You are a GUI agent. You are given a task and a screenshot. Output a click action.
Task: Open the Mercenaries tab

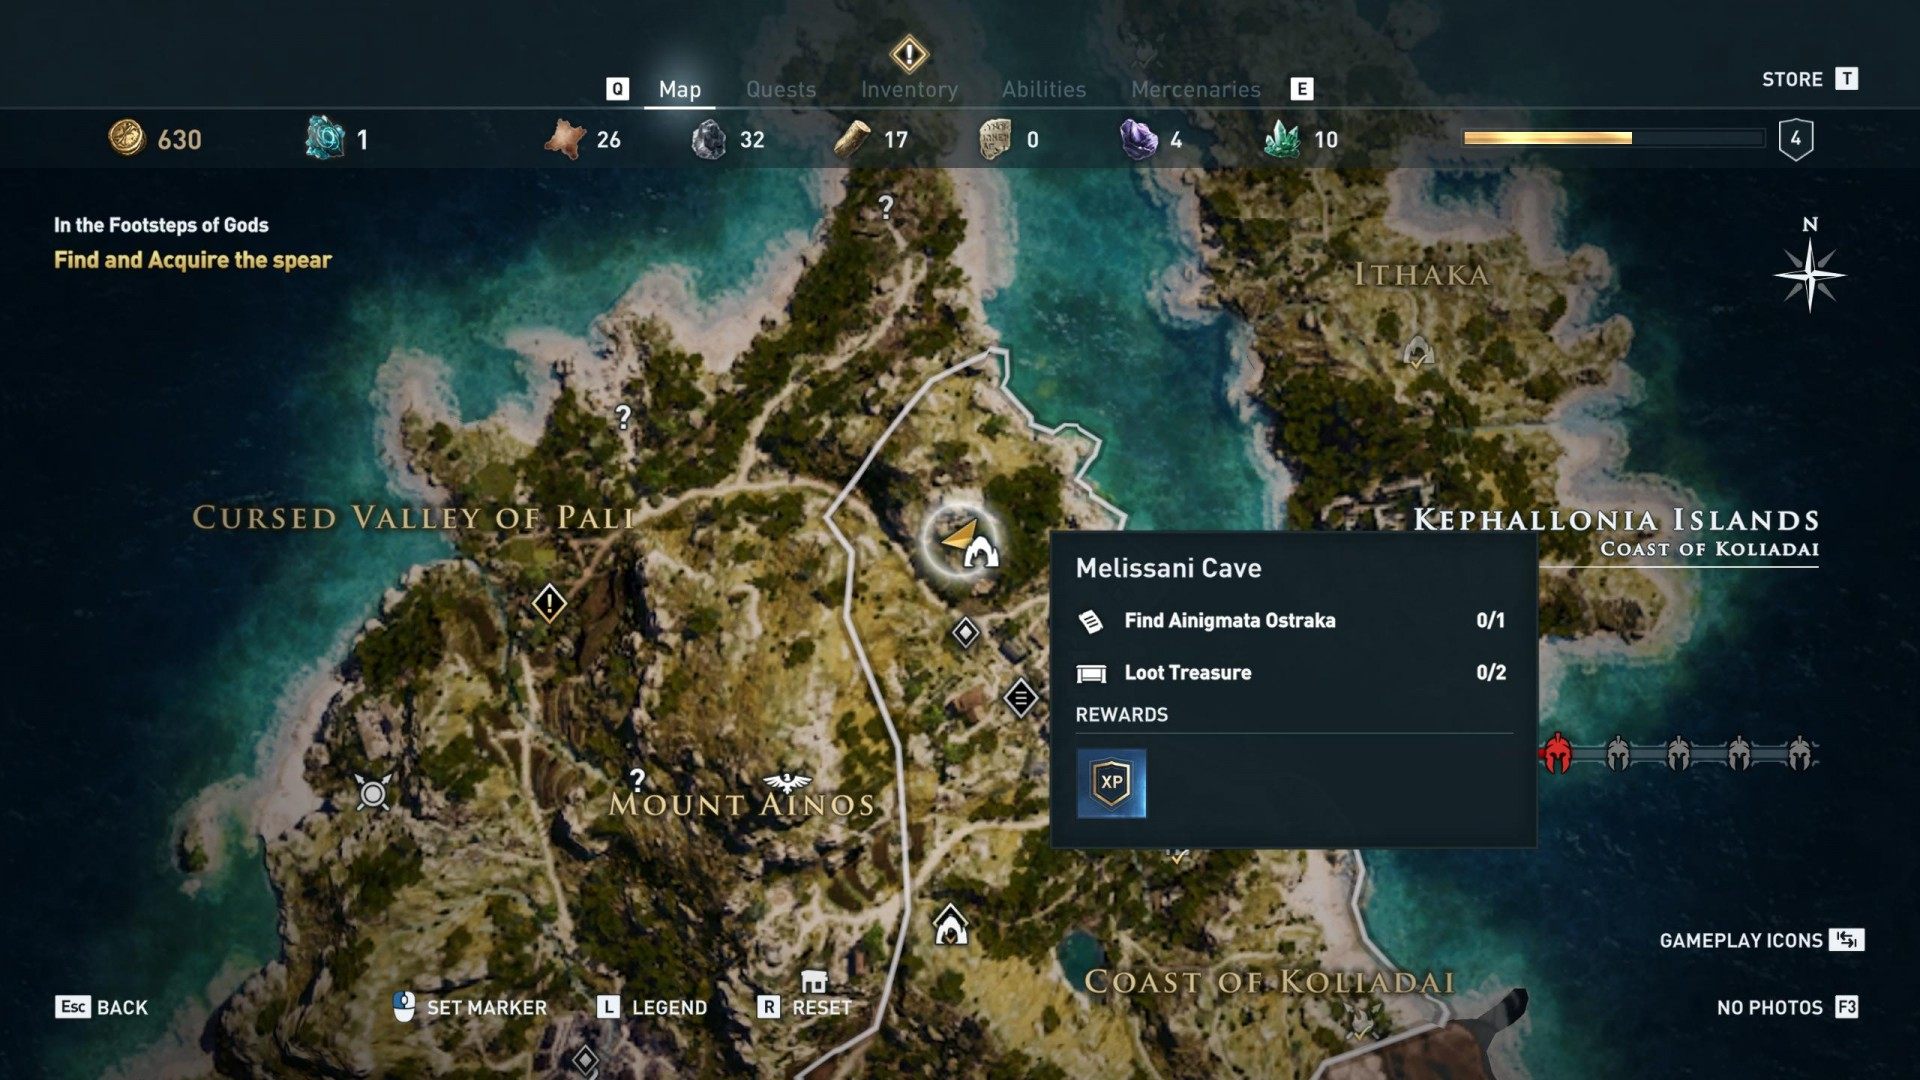(1195, 89)
